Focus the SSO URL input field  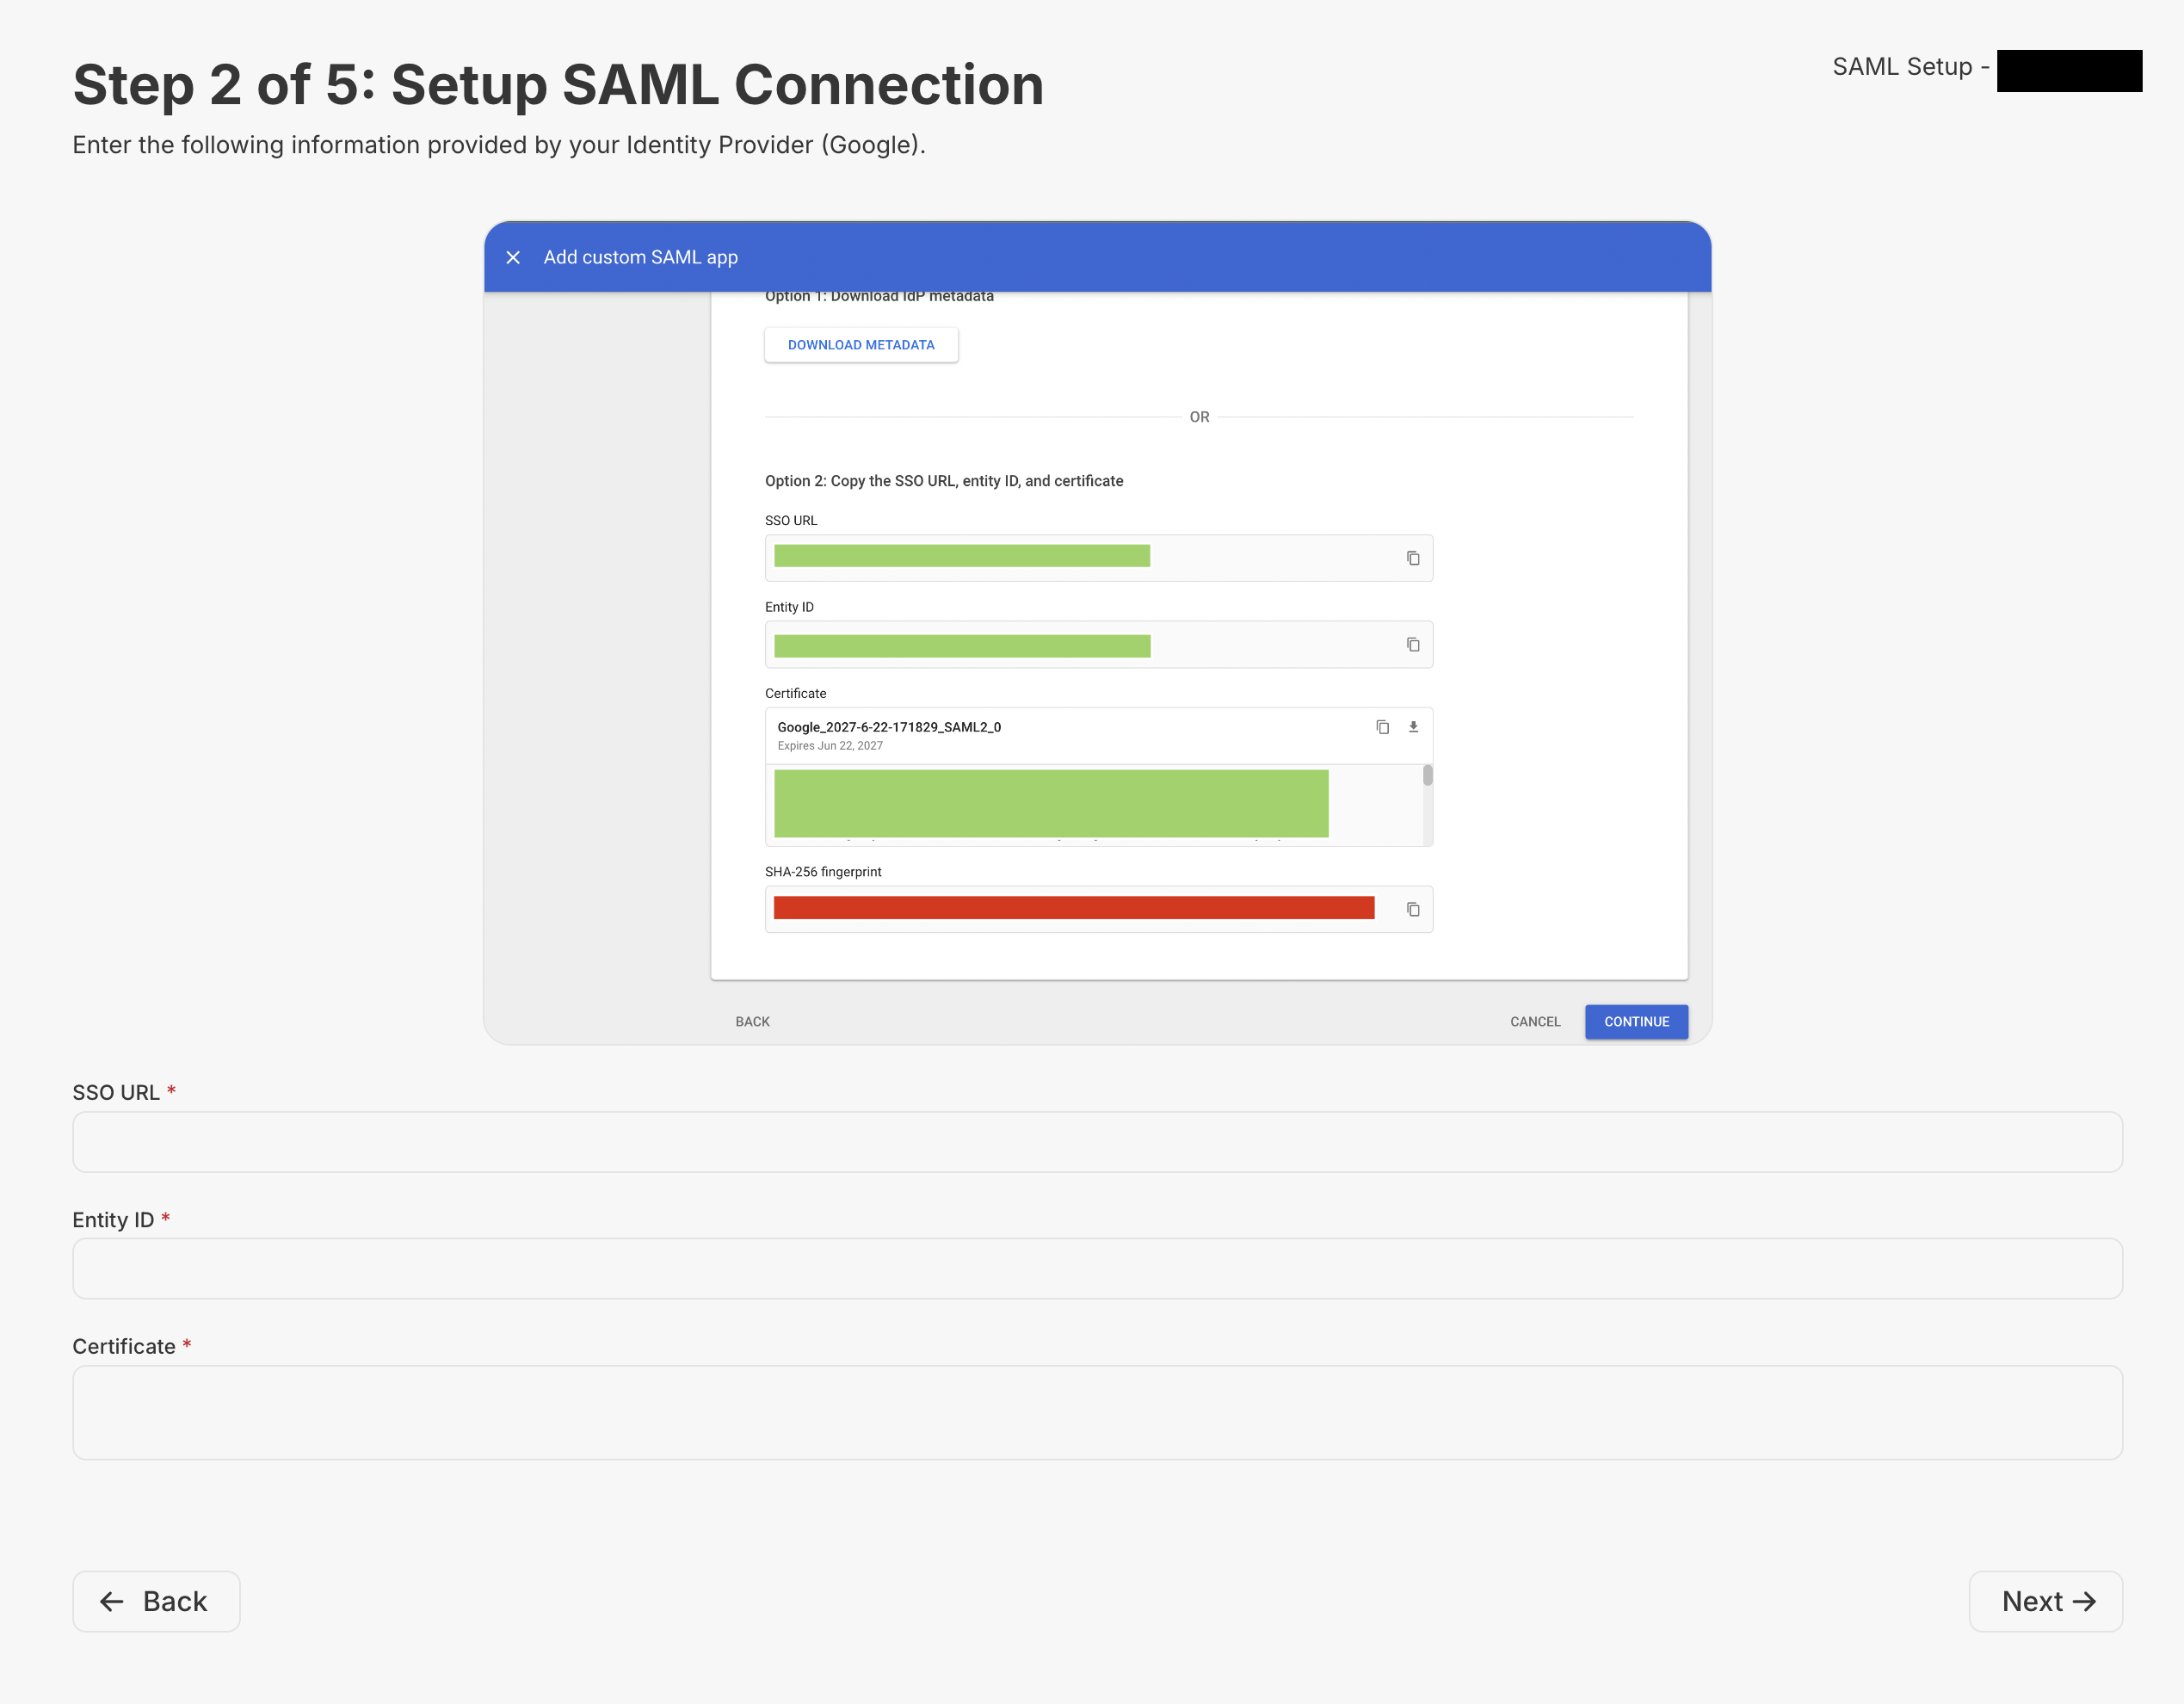1097,1142
